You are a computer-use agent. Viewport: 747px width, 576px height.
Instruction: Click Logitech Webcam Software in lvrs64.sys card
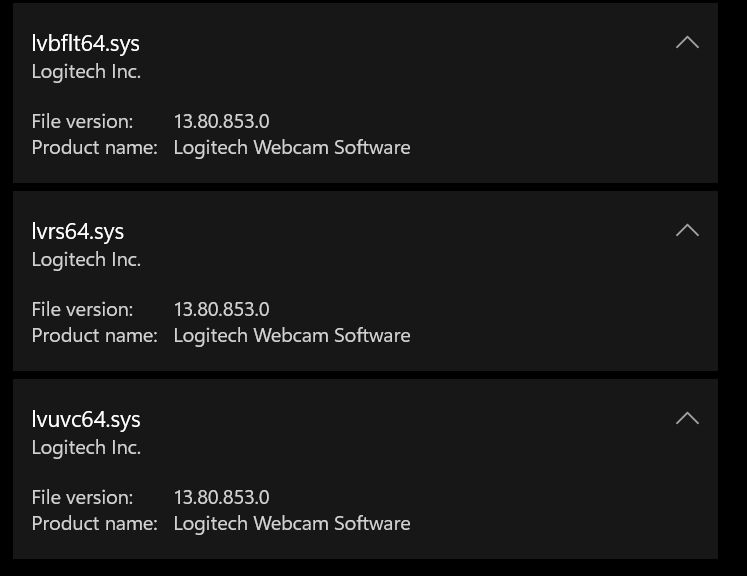click(x=292, y=335)
